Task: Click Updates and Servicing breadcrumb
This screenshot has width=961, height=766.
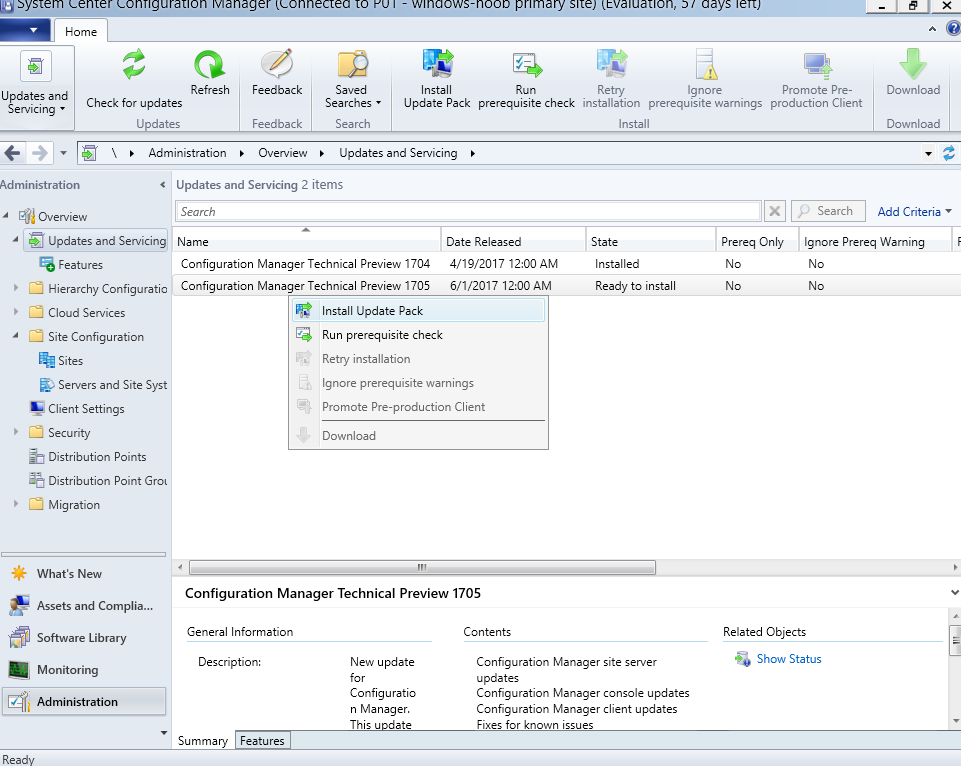Action: pyautogui.click(x=398, y=153)
